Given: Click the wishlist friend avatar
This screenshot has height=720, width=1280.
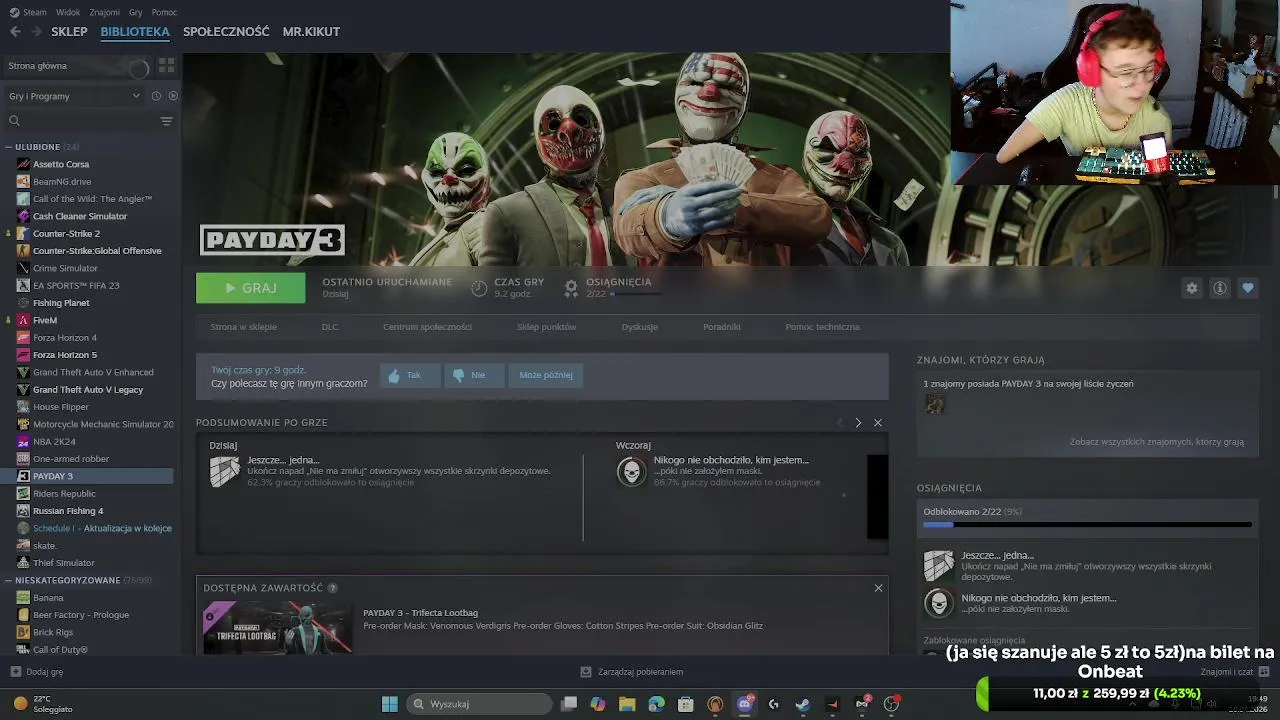Looking at the screenshot, I should tap(934, 404).
